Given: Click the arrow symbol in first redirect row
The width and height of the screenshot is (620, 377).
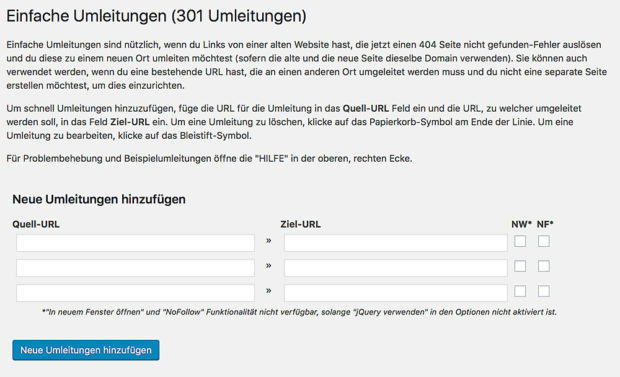Looking at the screenshot, I should tap(269, 241).
